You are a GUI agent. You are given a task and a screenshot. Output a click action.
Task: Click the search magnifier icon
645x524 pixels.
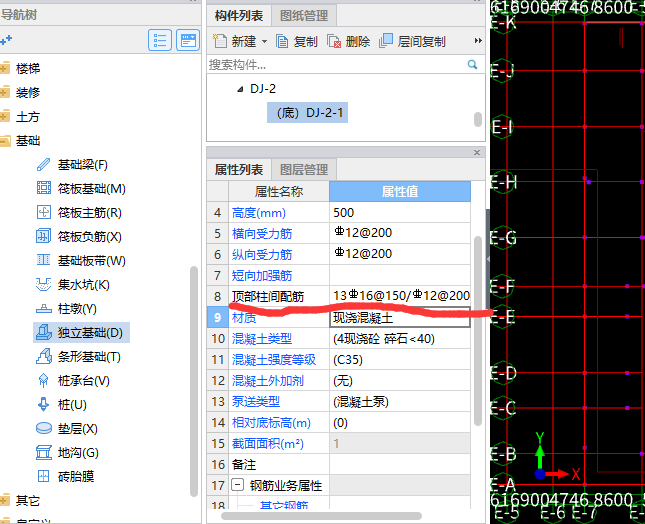click(472, 64)
